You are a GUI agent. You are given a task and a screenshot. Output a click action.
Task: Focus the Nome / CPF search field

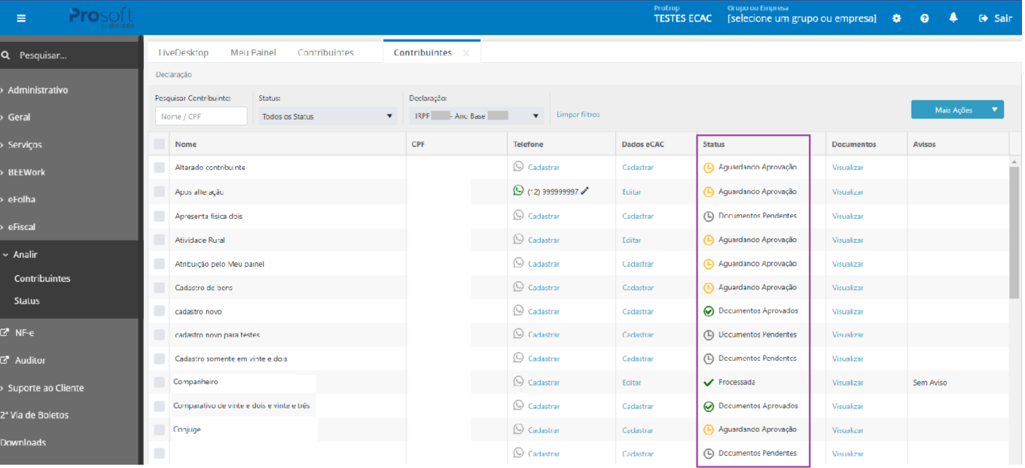tap(201, 116)
